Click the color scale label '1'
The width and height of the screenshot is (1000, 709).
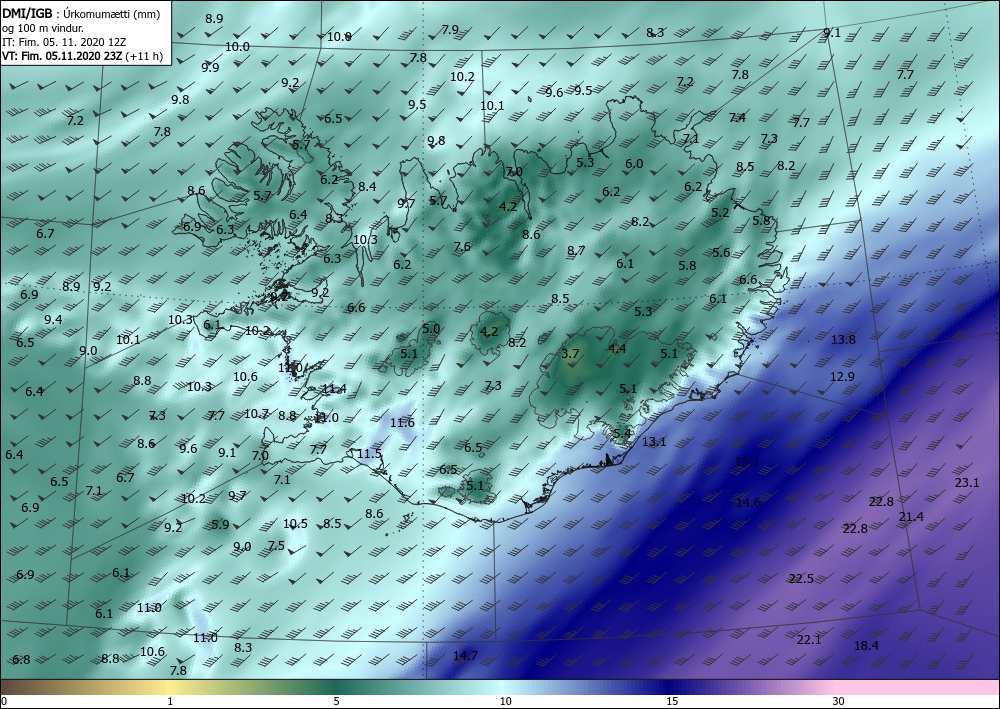pos(170,702)
